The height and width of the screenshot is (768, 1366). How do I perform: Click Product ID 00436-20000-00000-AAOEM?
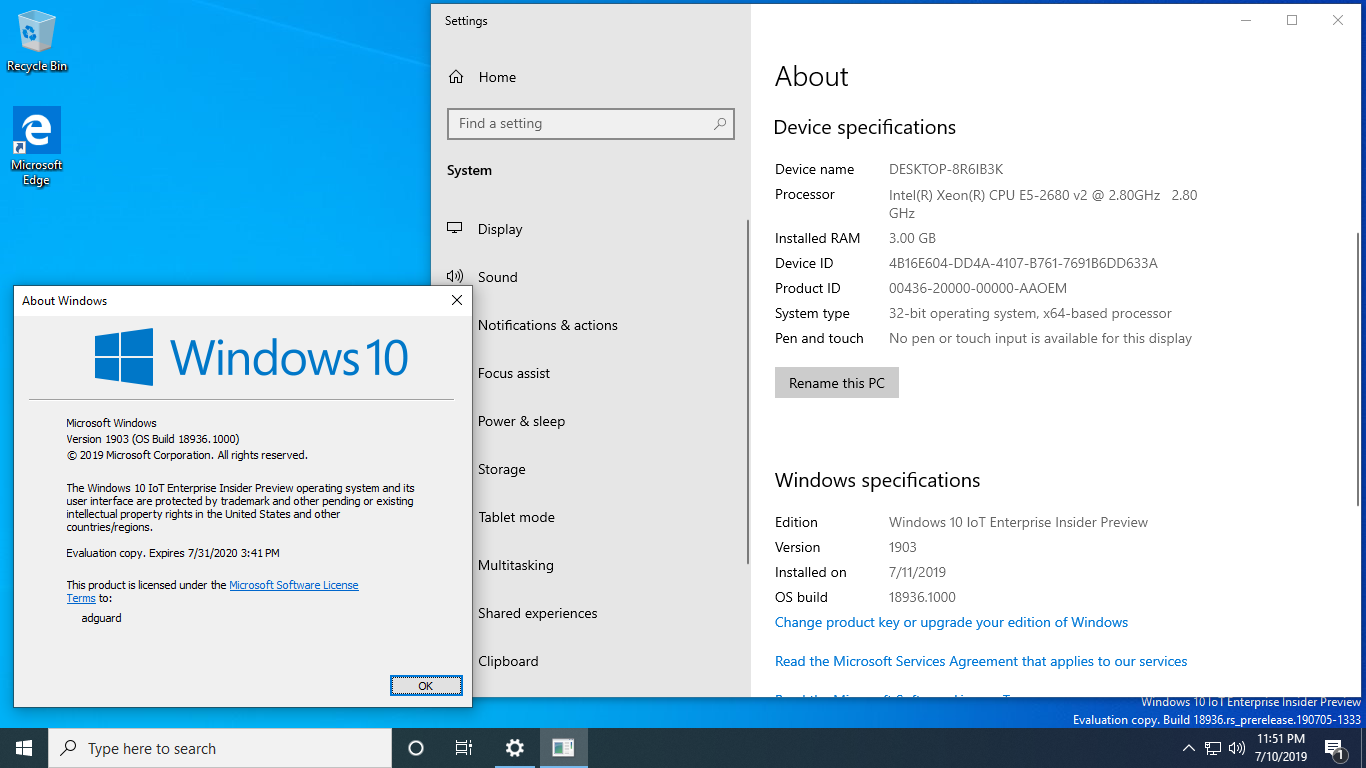click(978, 288)
